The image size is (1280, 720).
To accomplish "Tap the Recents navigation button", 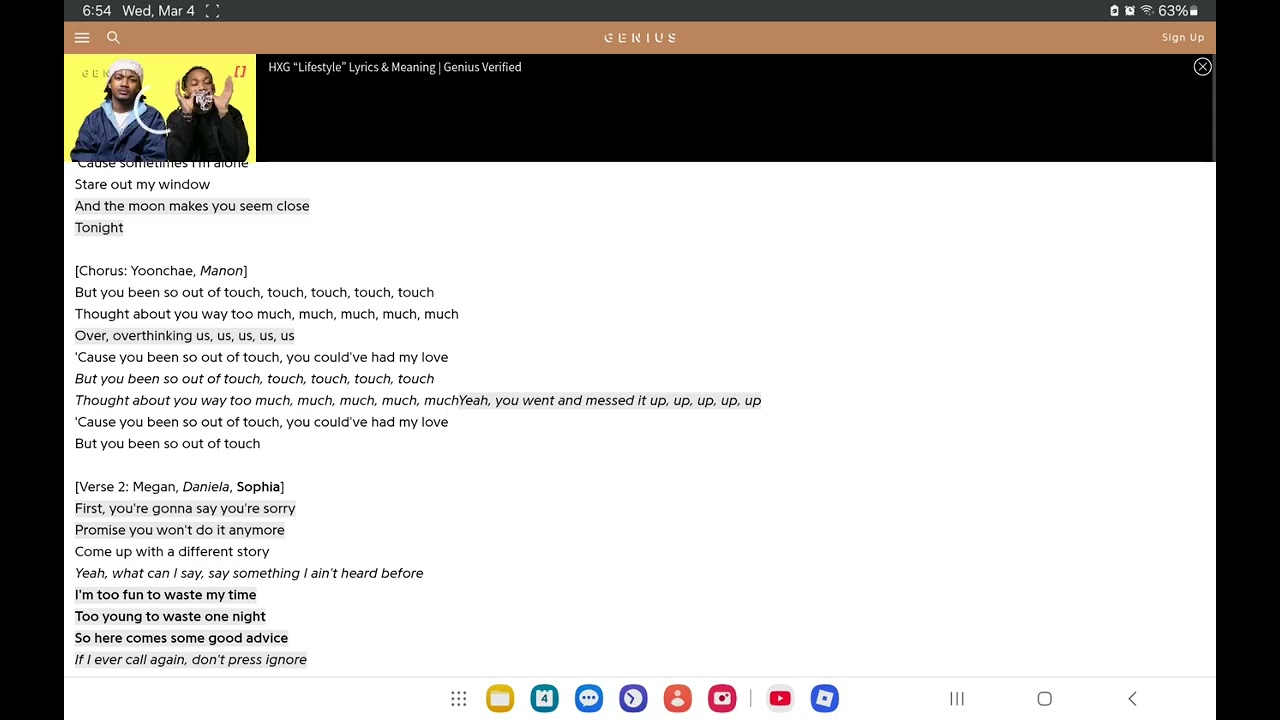I will tap(957, 699).
